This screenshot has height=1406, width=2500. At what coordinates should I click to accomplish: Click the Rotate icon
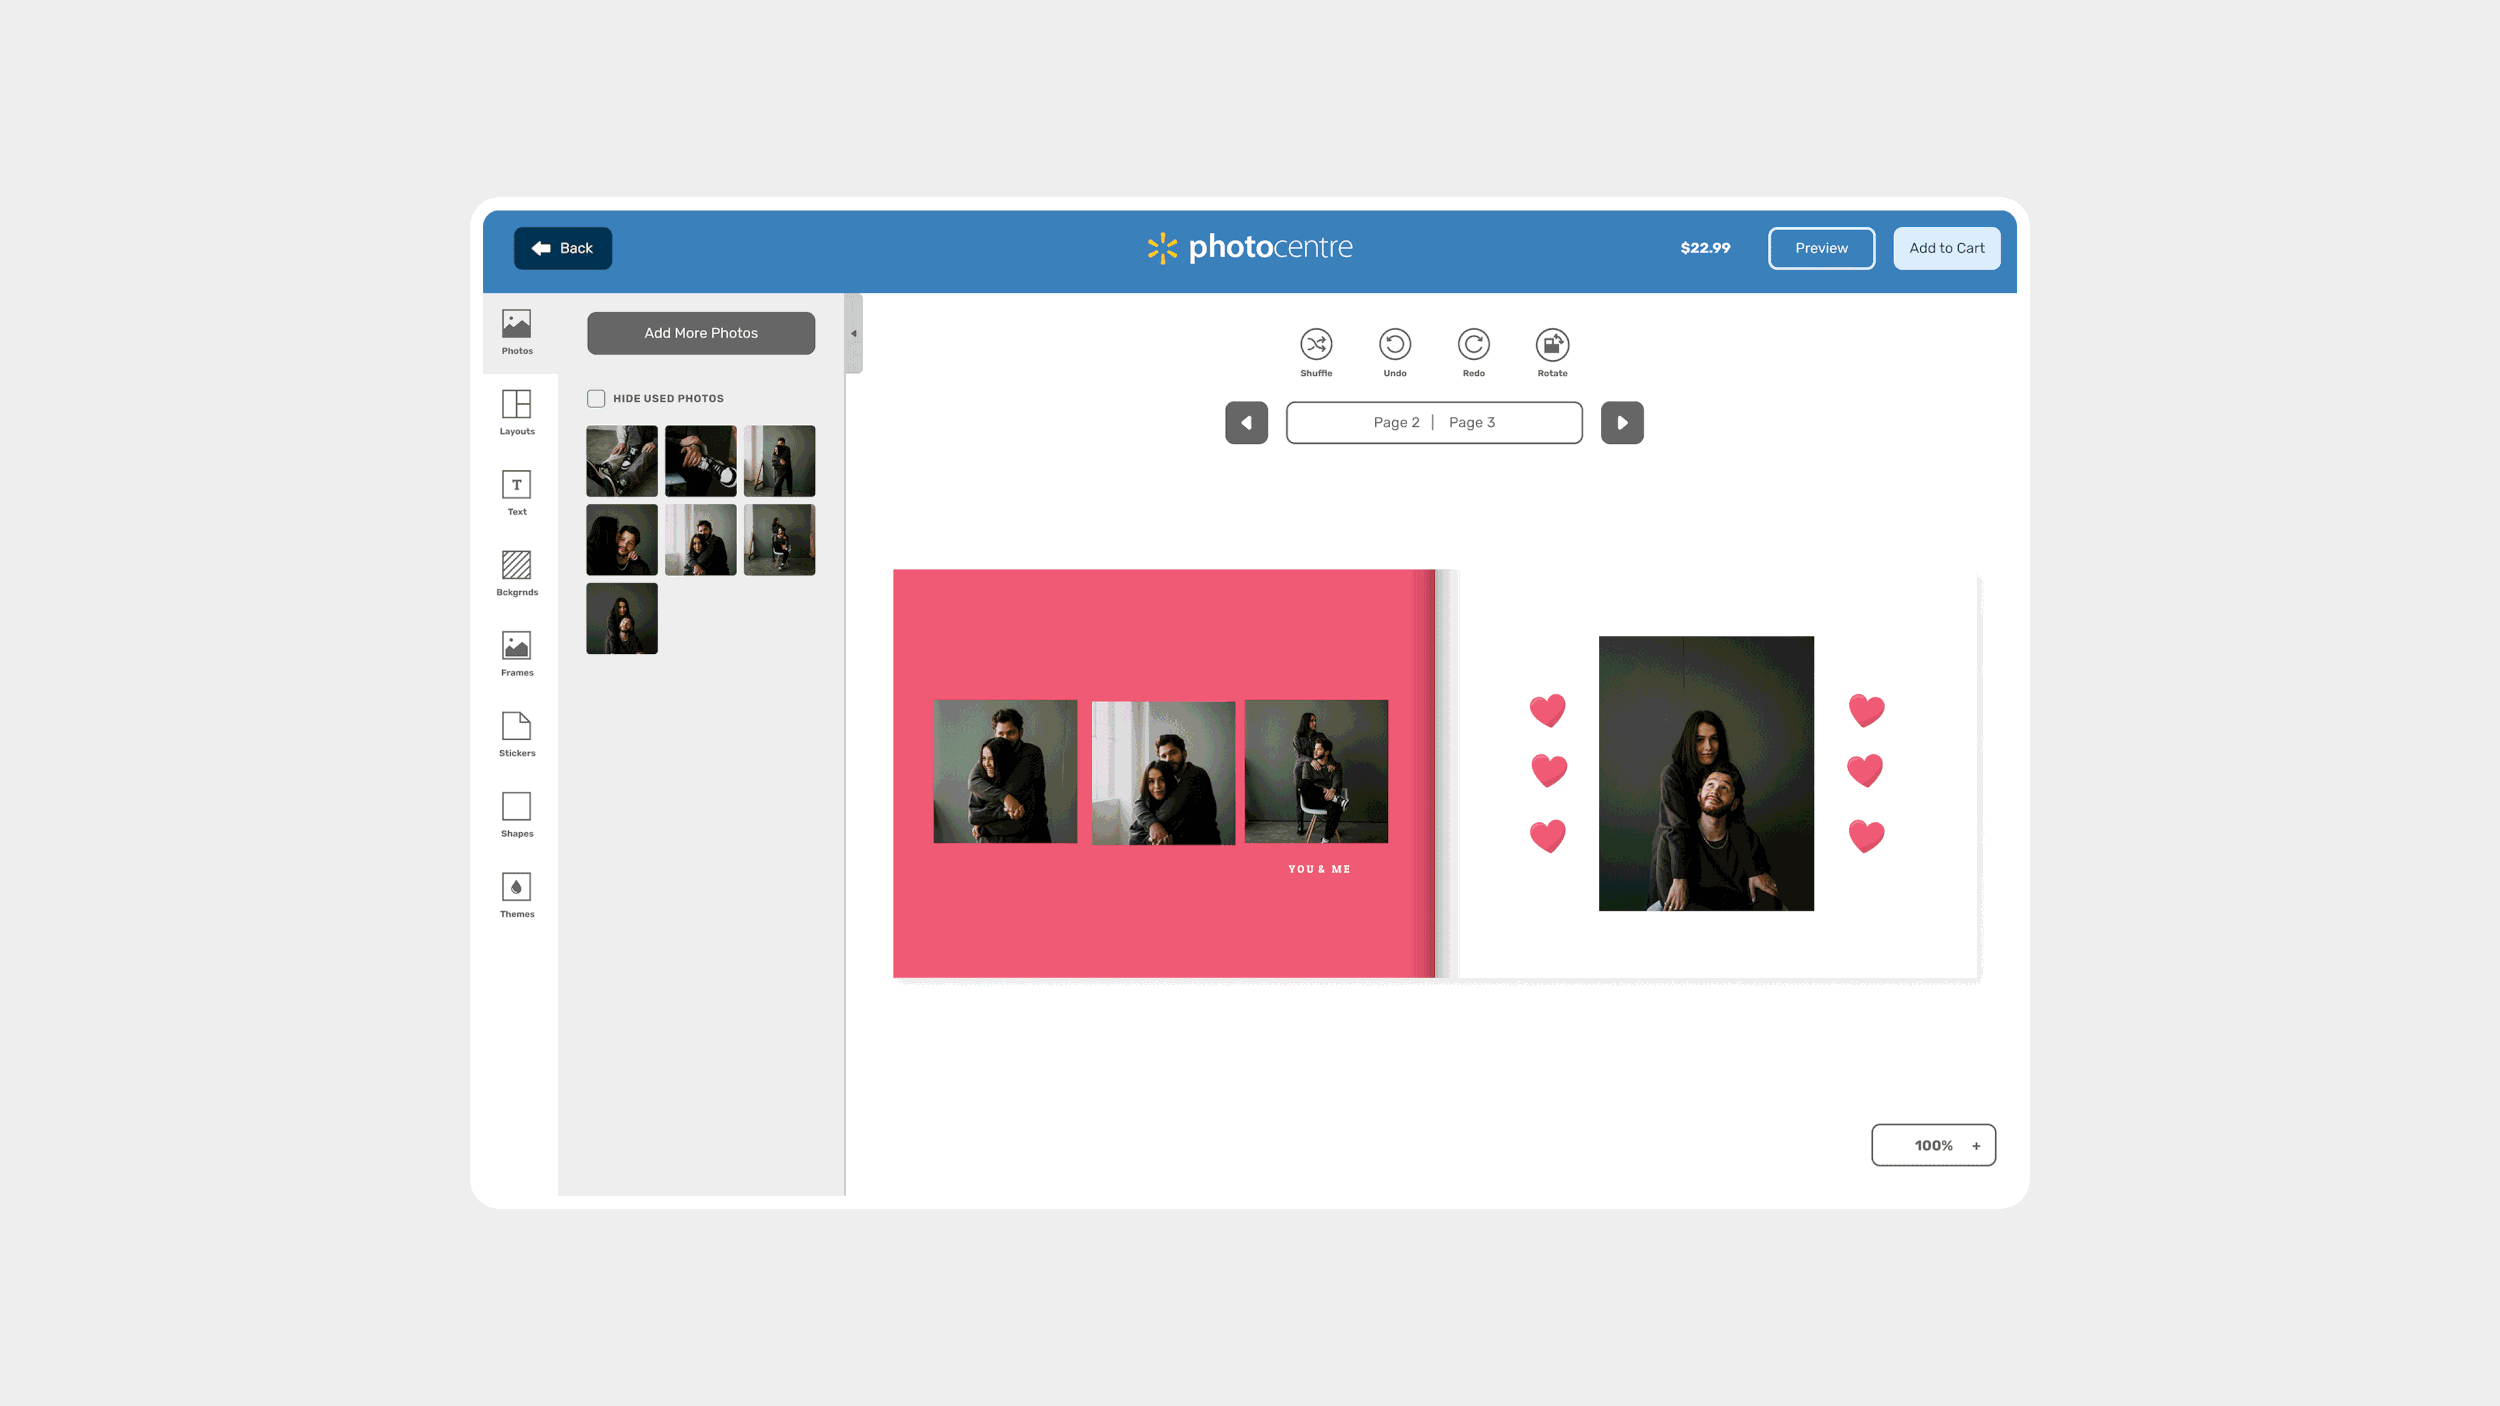coord(1552,345)
